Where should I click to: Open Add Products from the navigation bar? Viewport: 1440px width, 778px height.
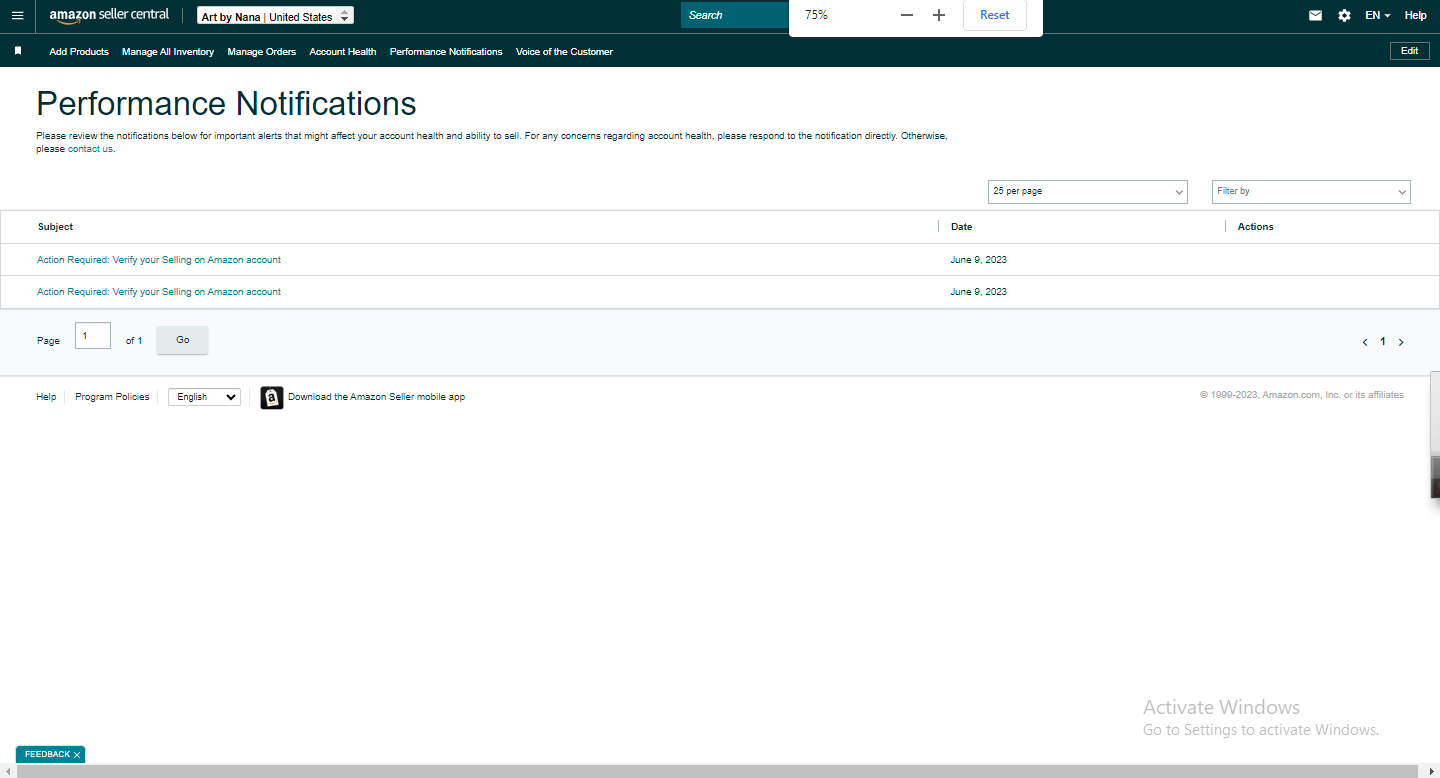pos(79,52)
